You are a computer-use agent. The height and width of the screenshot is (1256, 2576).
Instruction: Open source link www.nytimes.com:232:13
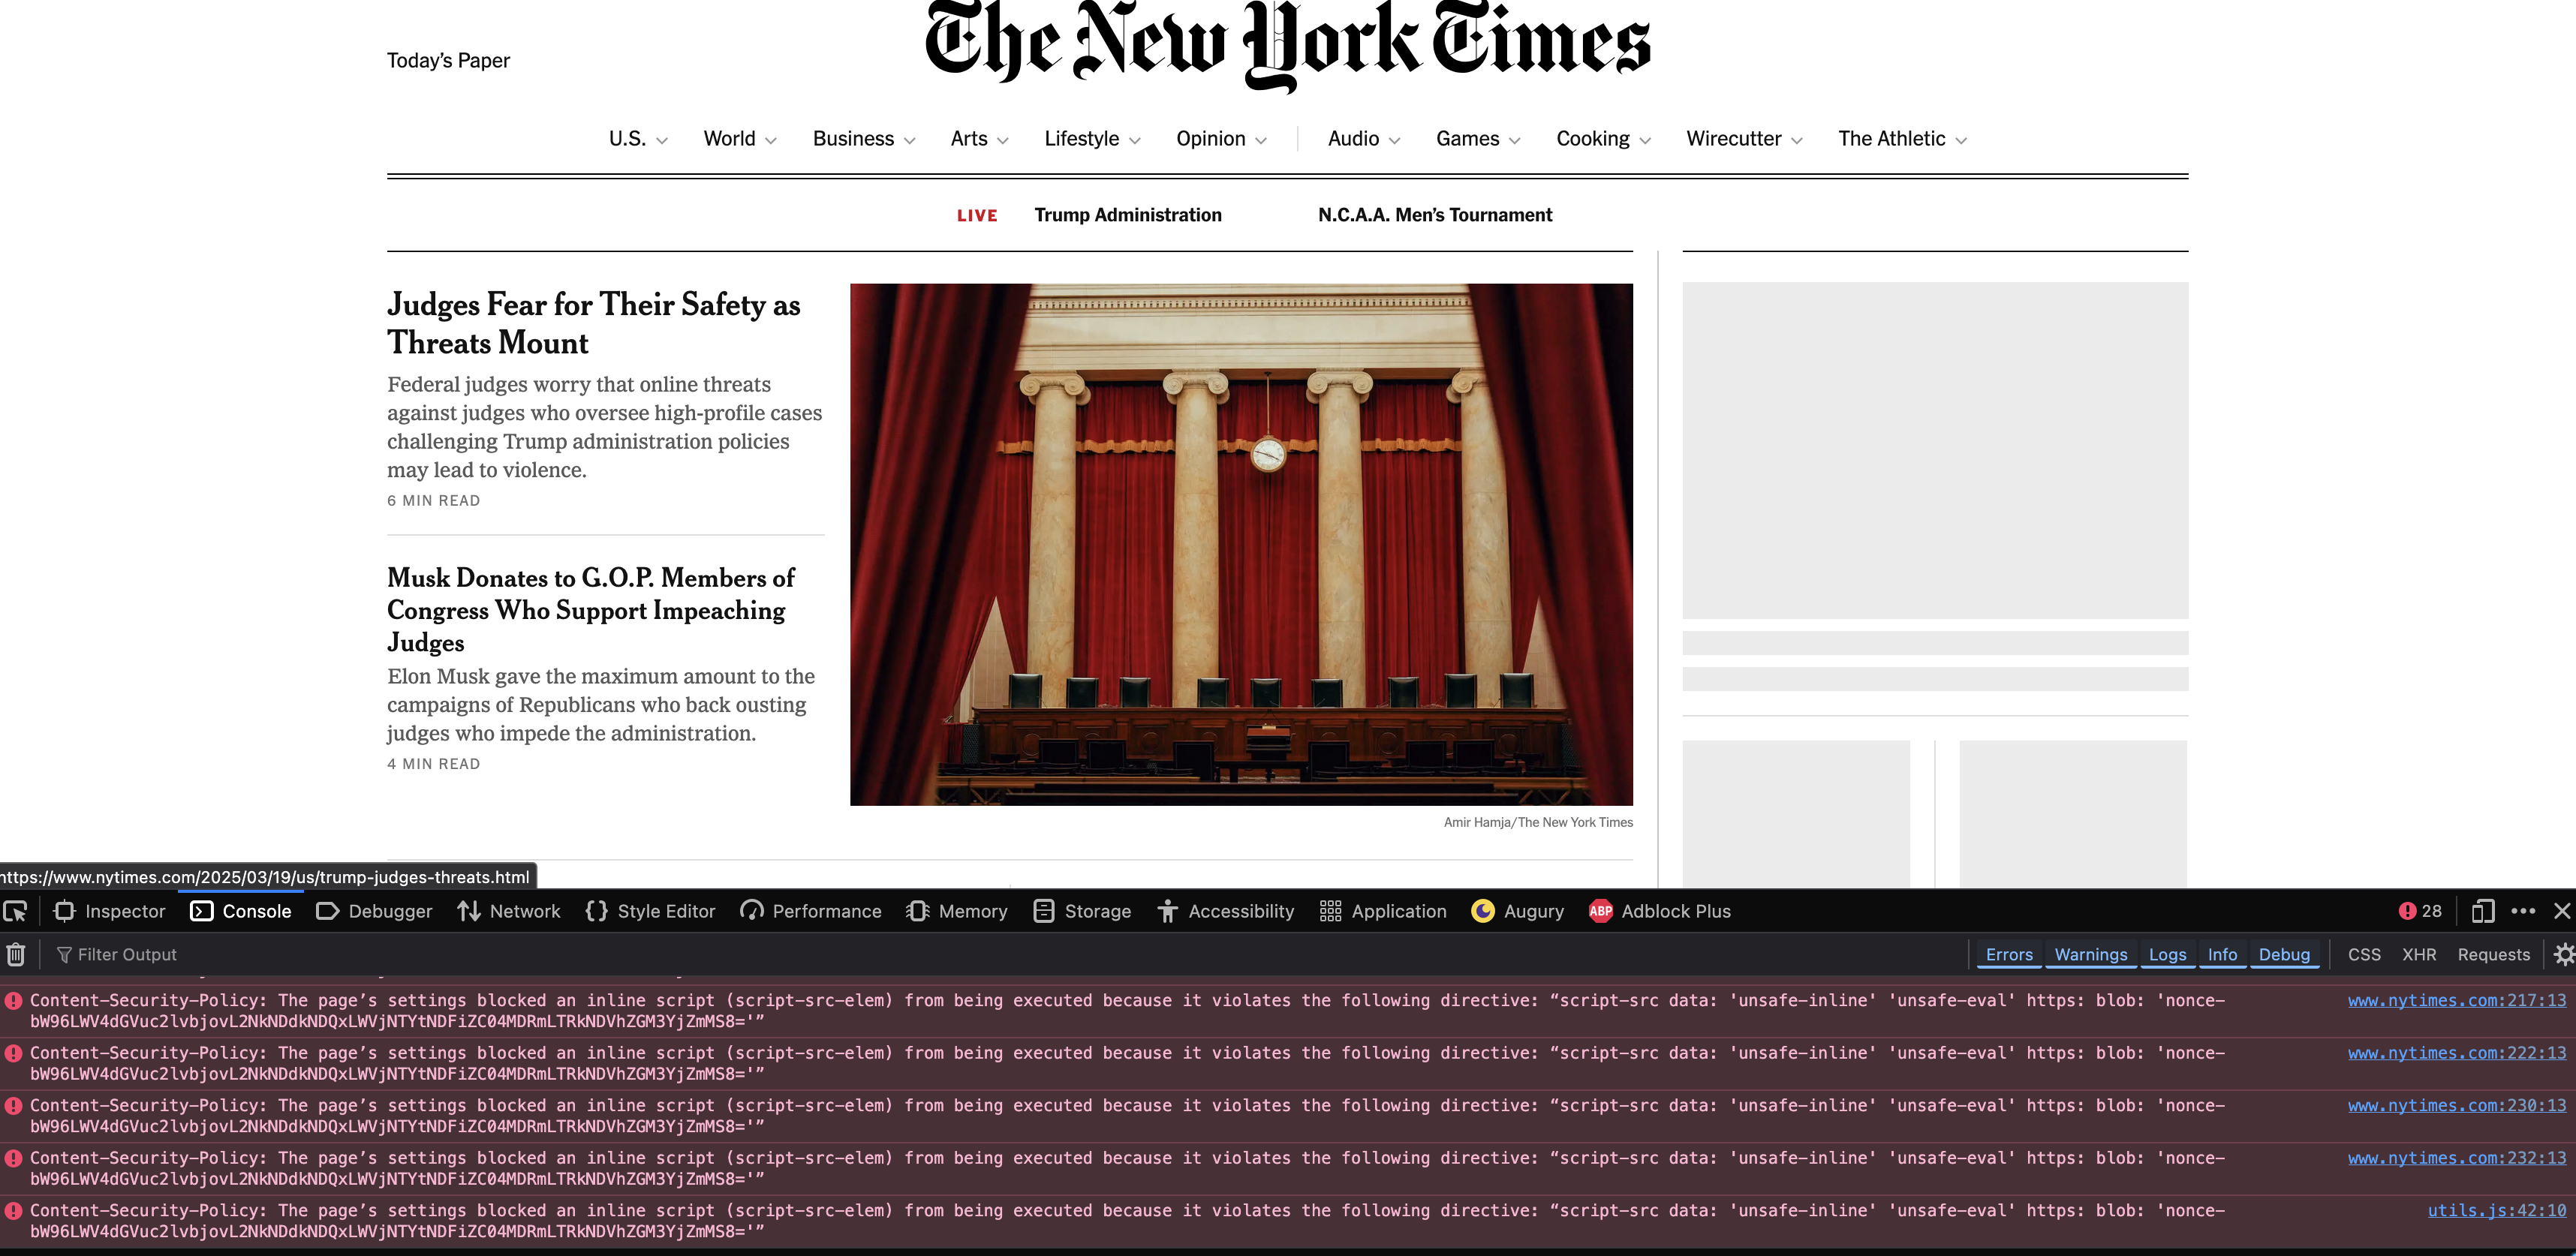pos(2456,1158)
